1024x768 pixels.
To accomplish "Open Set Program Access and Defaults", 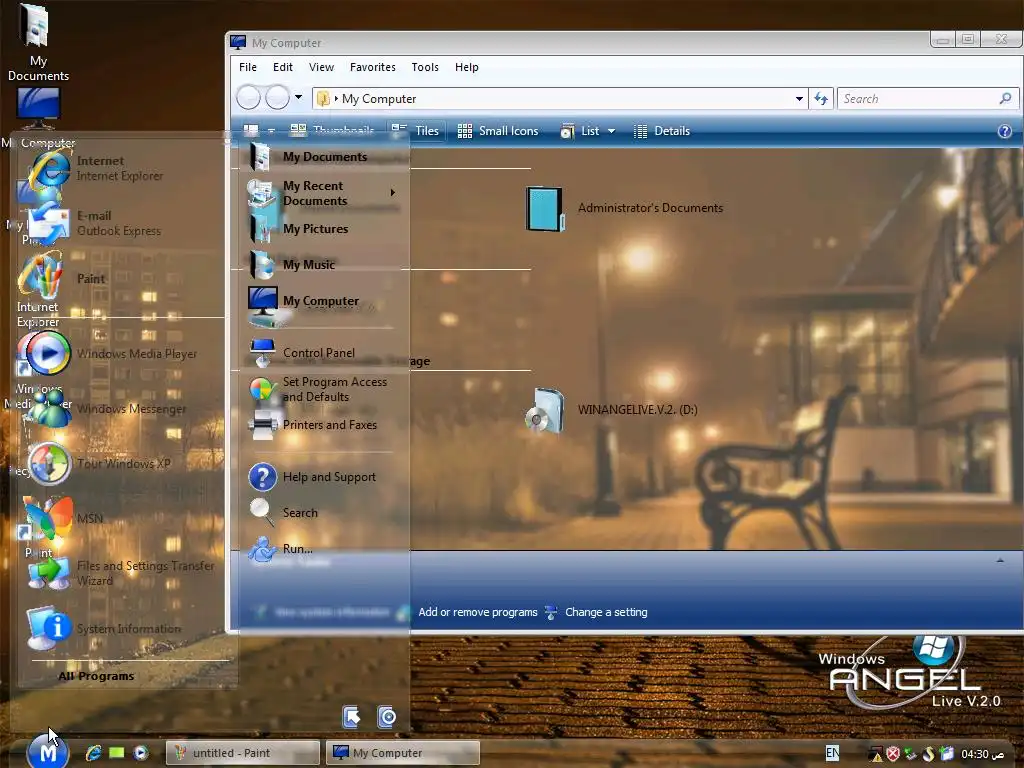I will coord(319,389).
